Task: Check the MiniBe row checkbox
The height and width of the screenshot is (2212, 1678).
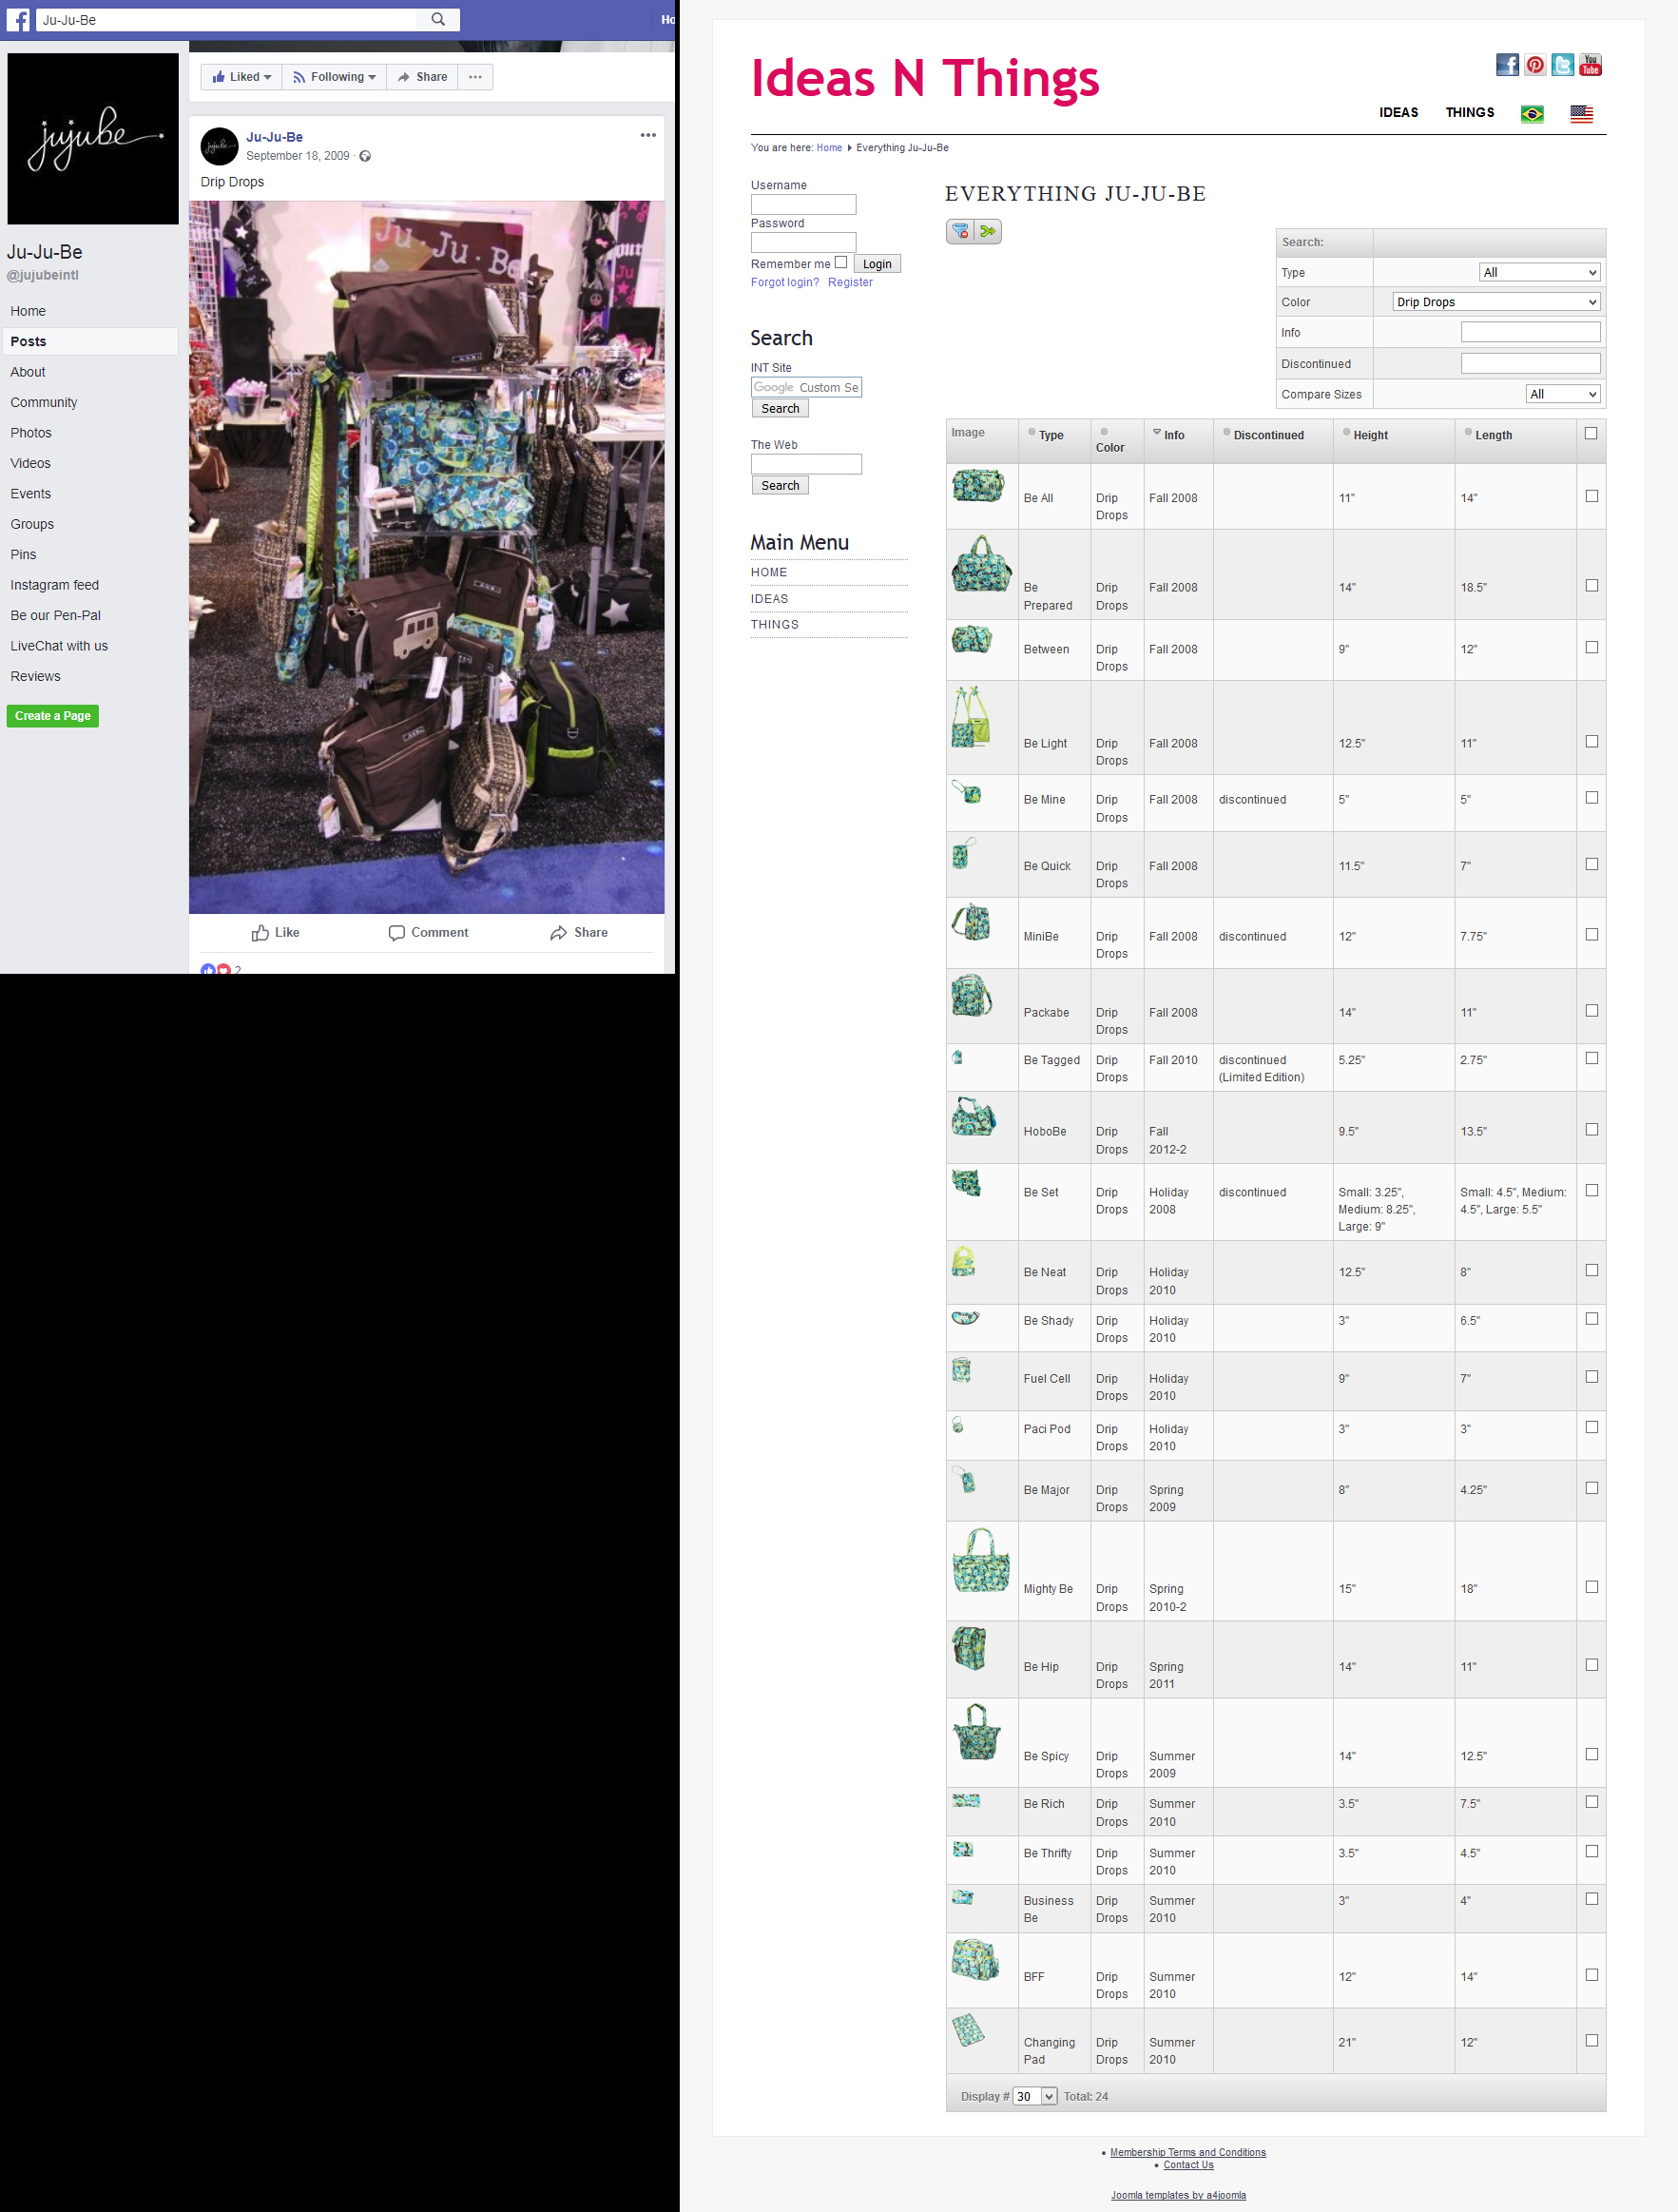Action: point(1592,934)
